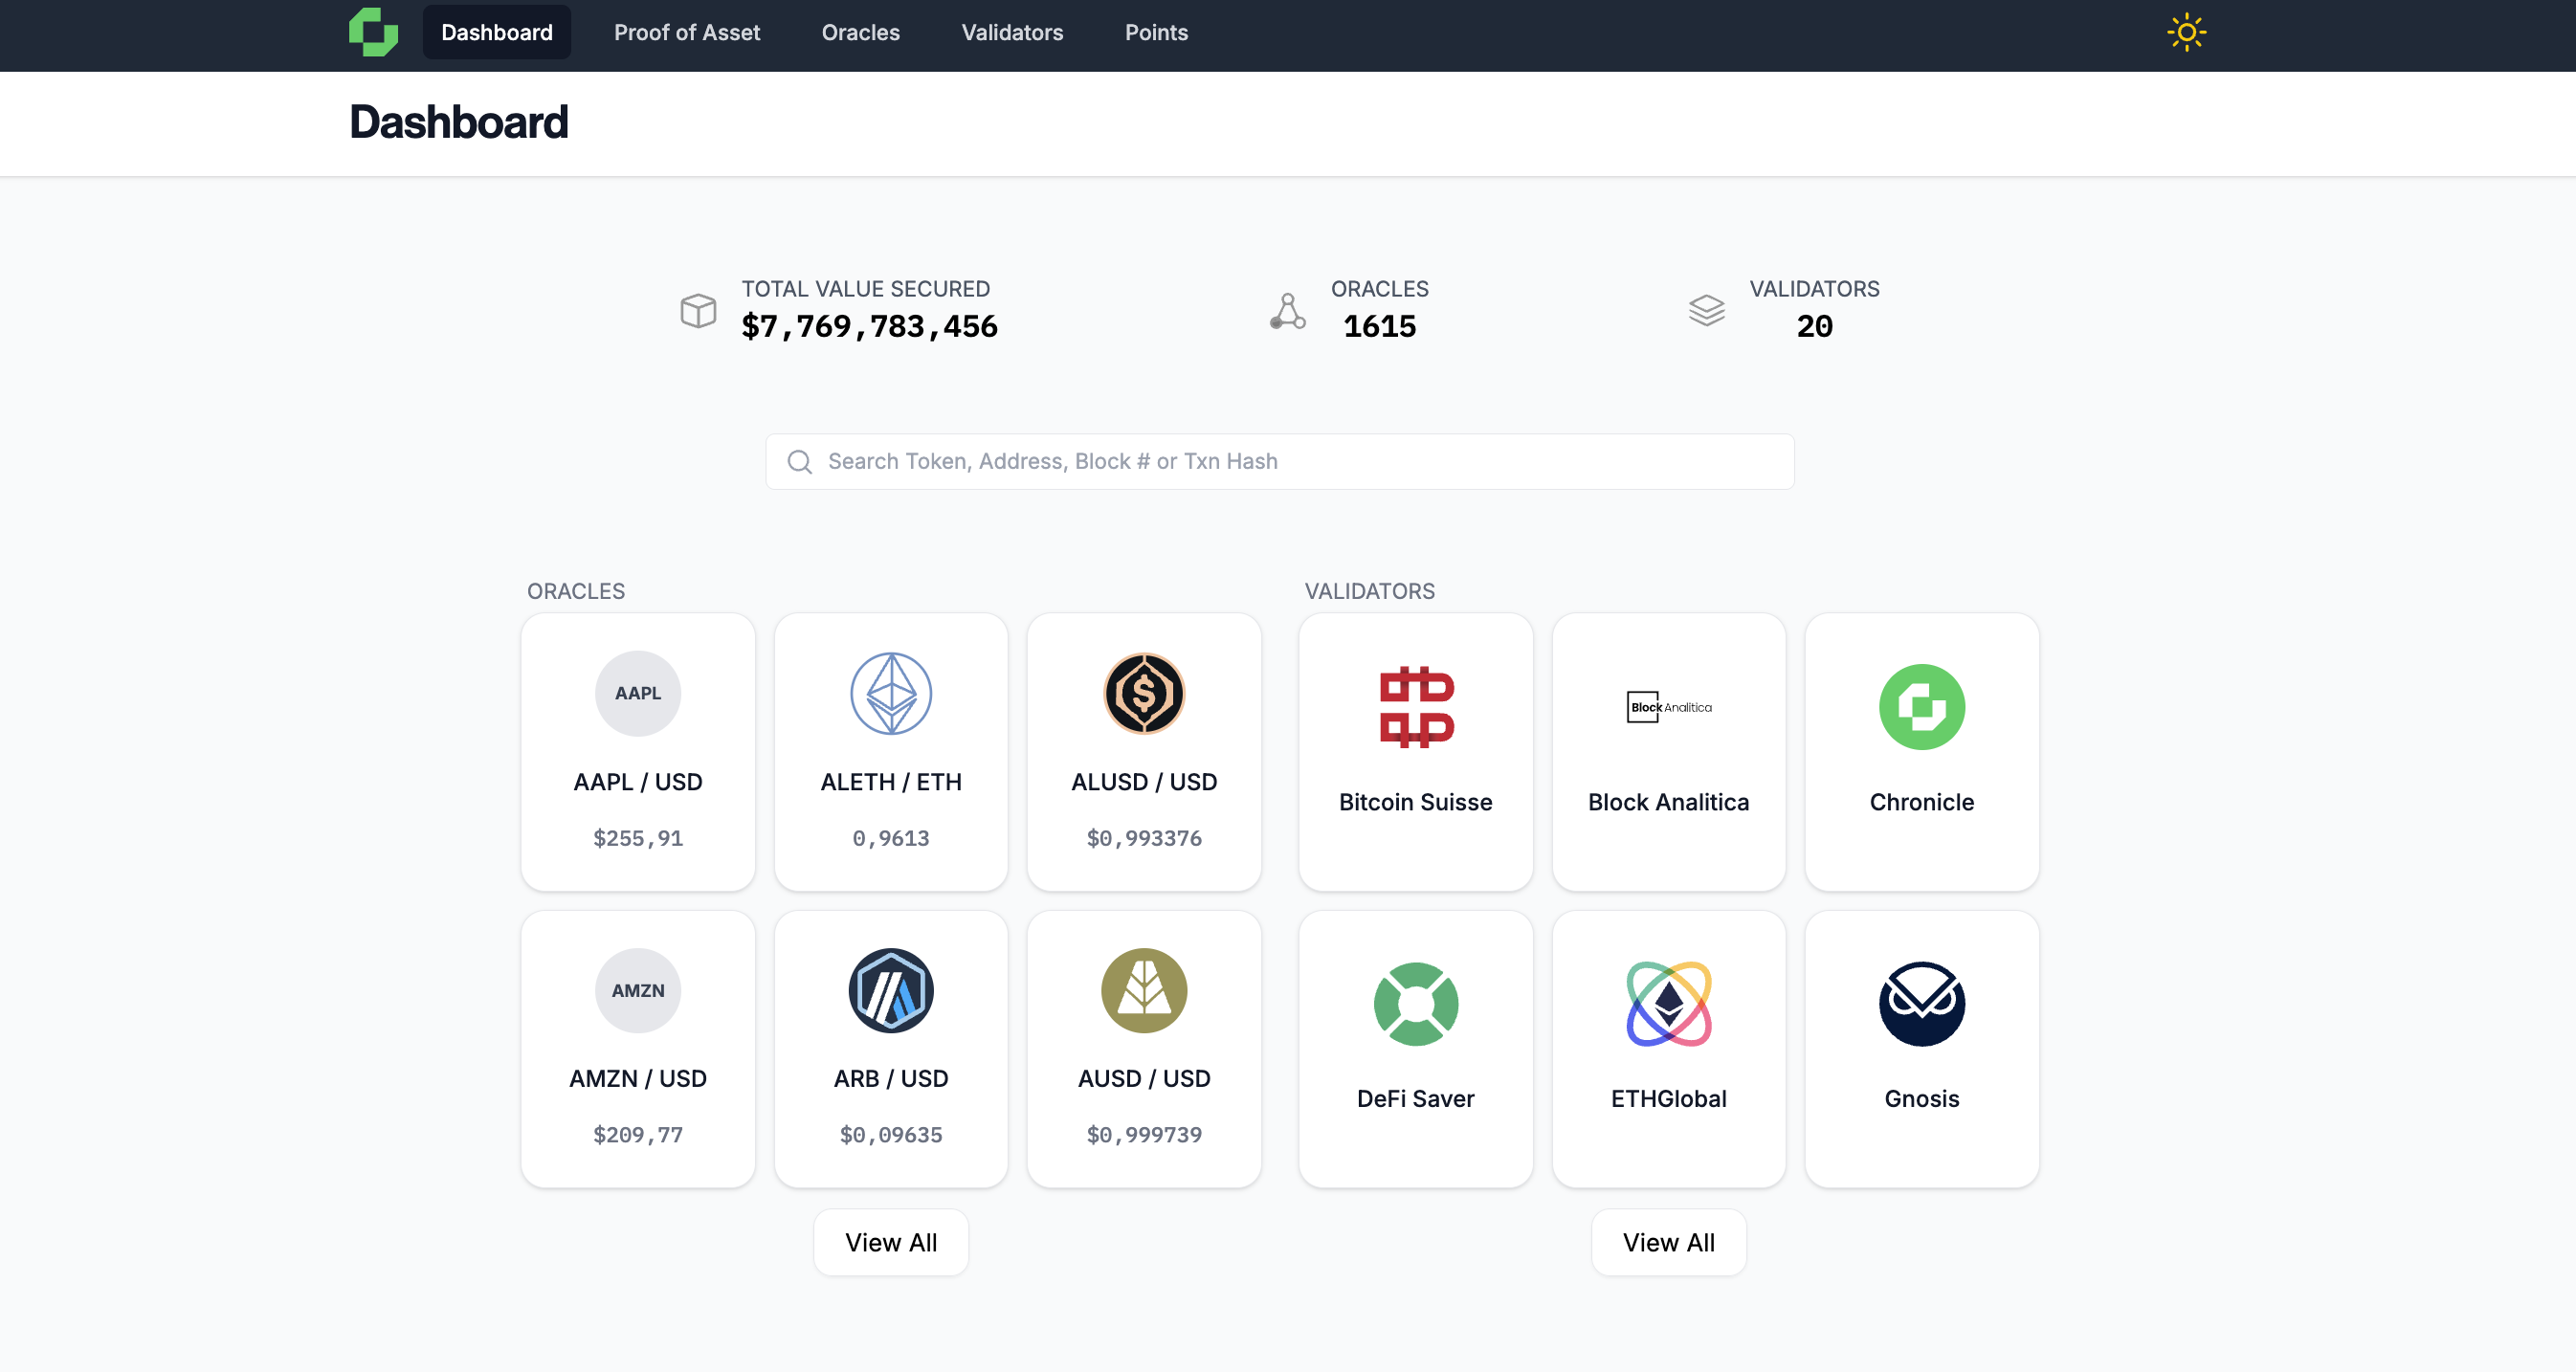Open the ALUSD / USD oracle link
Viewport: 2576px width, 1372px height.
(1143, 782)
